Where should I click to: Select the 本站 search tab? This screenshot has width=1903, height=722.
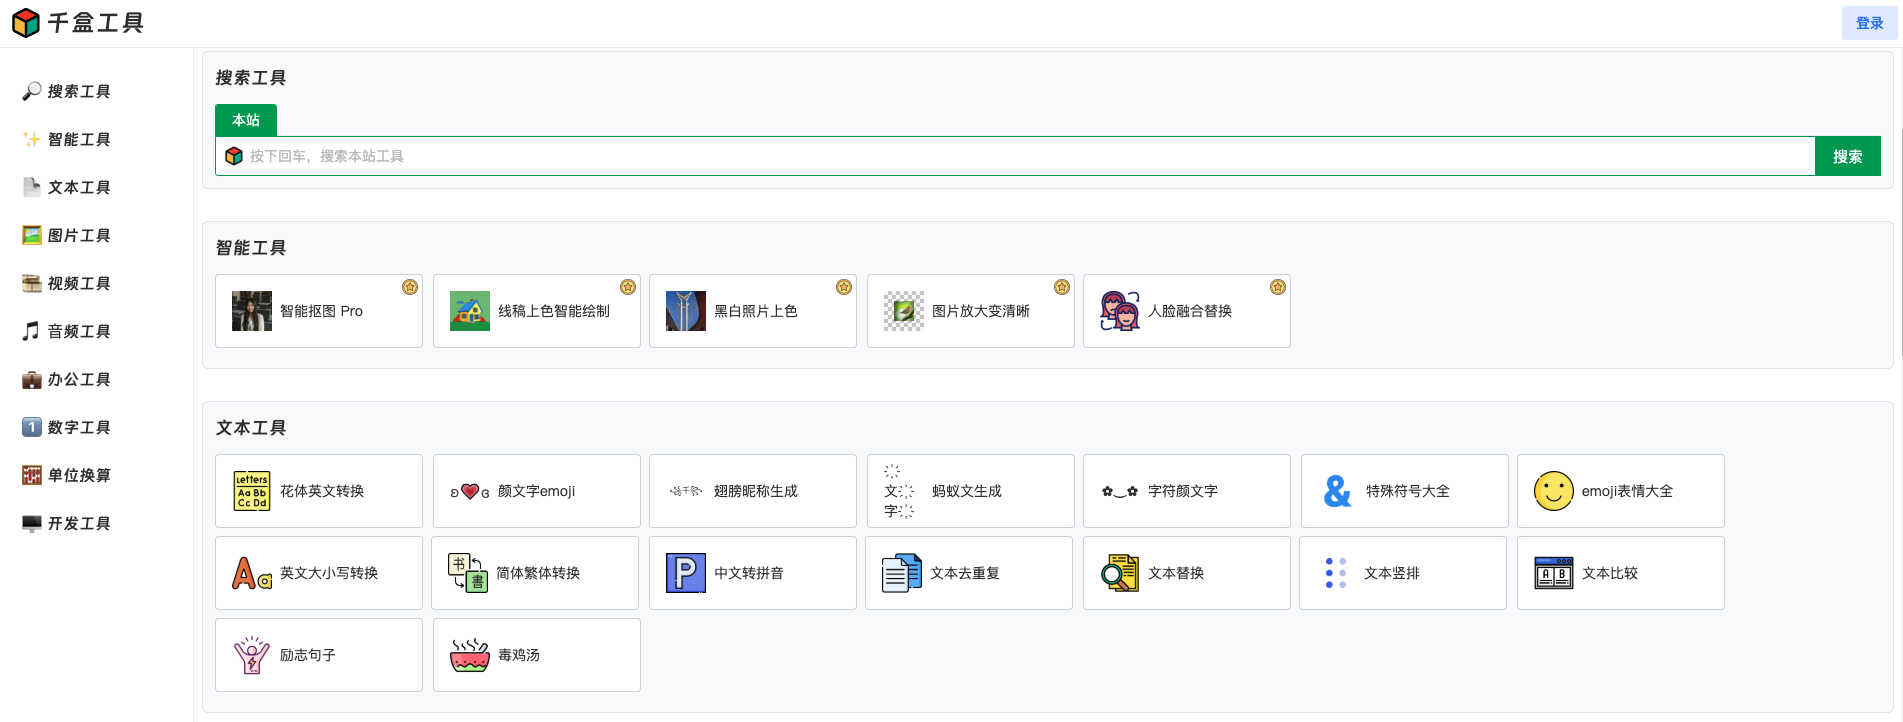(x=246, y=120)
